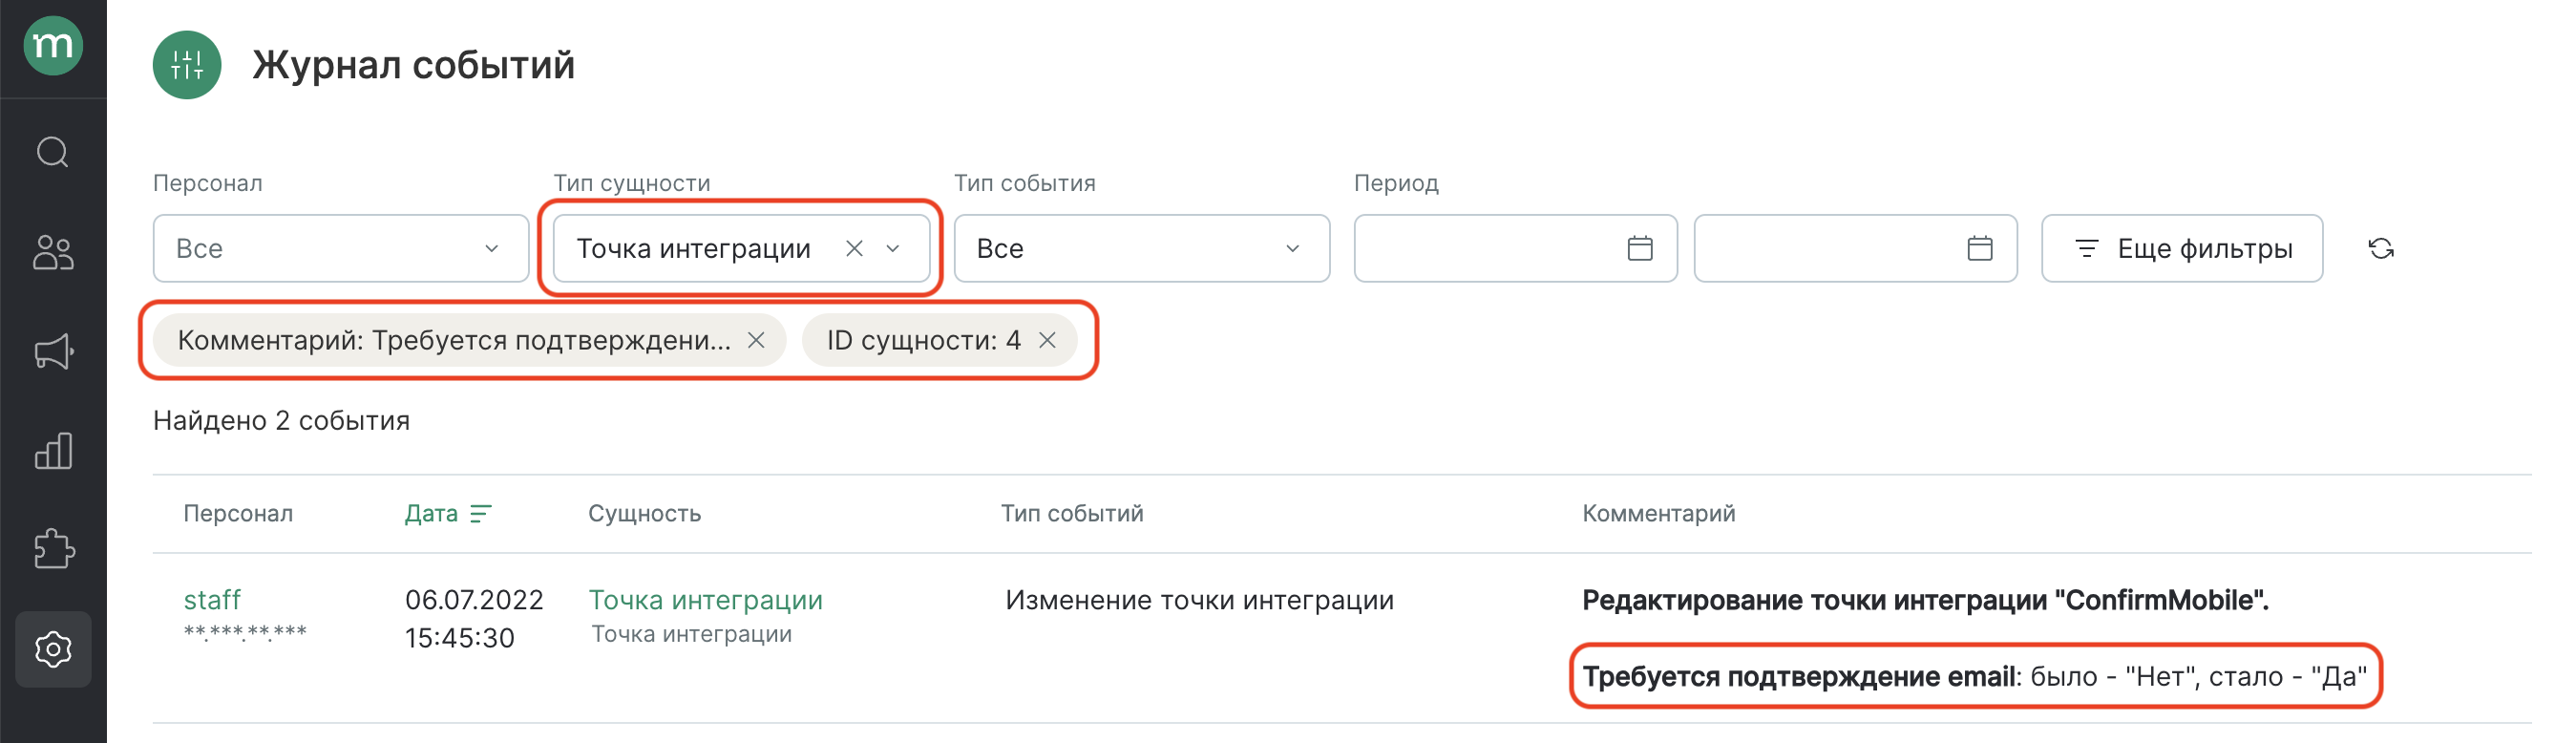
Task: Clear the Точка интеграции entity type selection
Action: [854, 248]
